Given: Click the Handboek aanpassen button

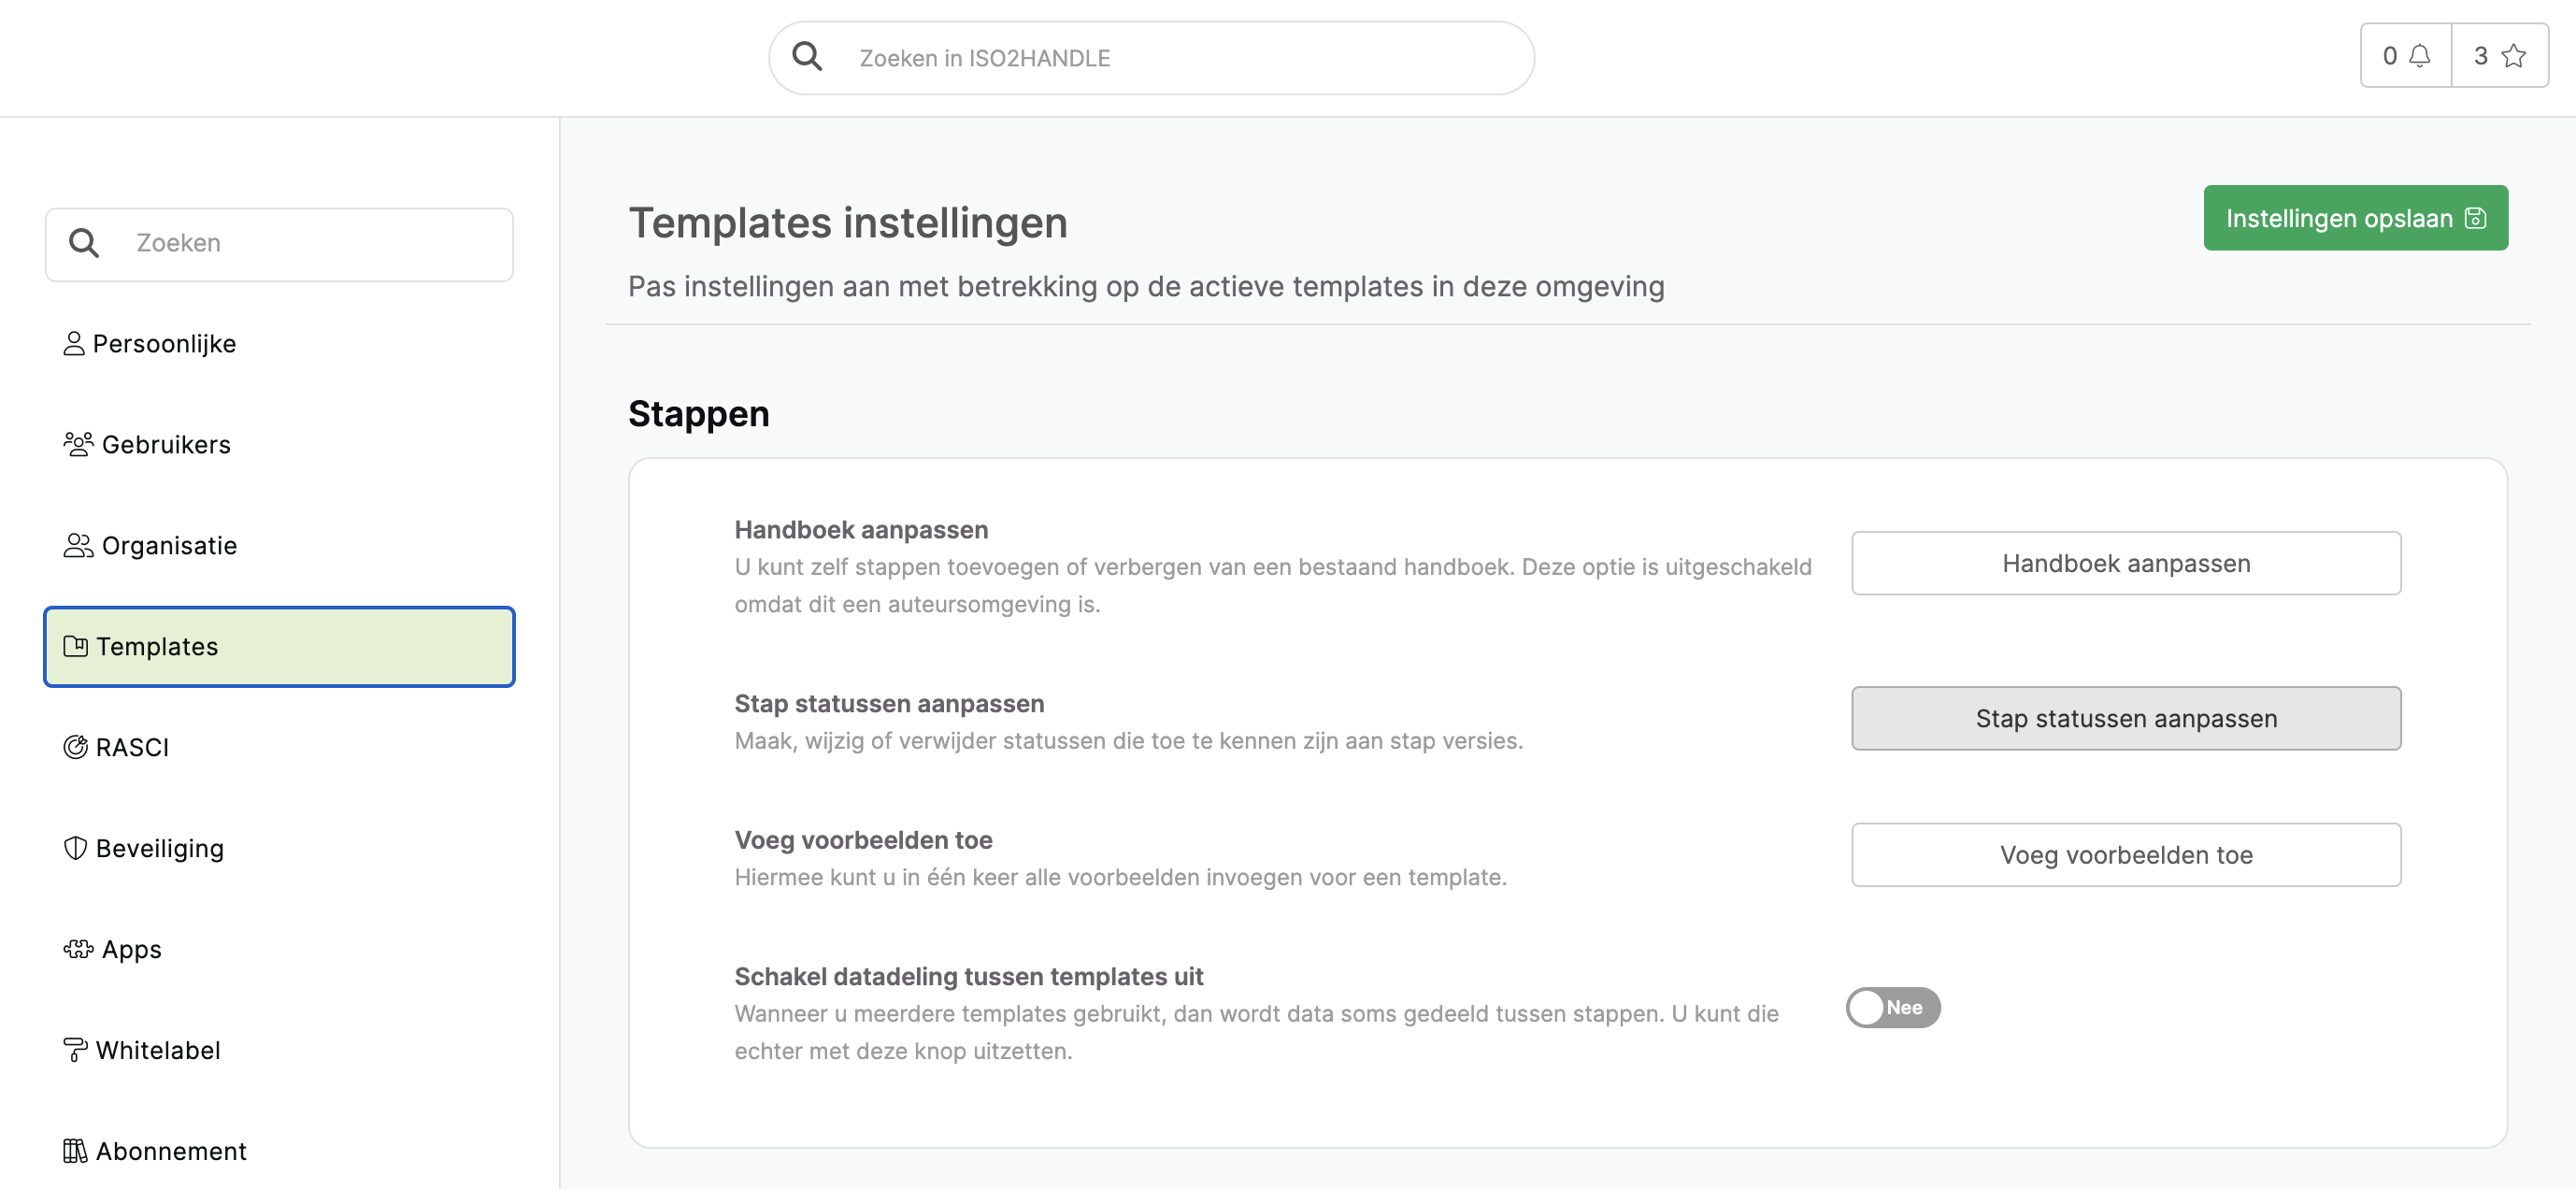Looking at the screenshot, I should (2126, 563).
